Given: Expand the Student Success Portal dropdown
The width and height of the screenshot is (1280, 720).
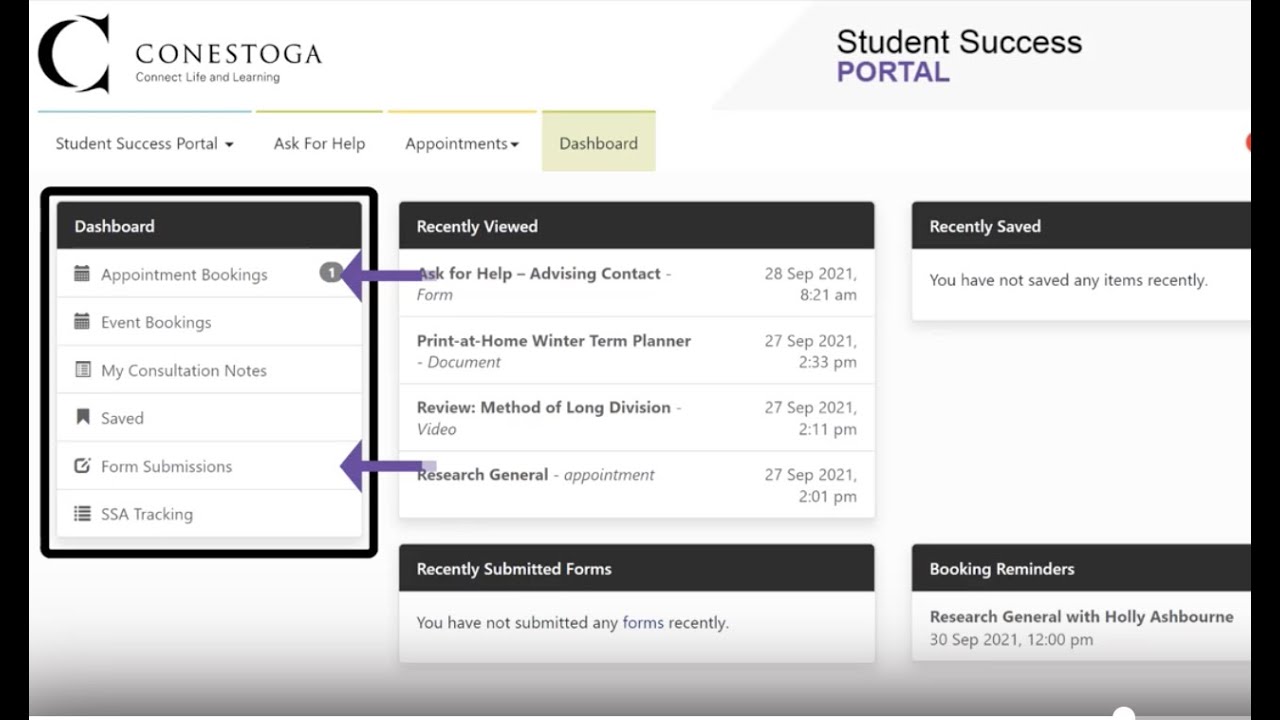Looking at the screenshot, I should point(144,144).
